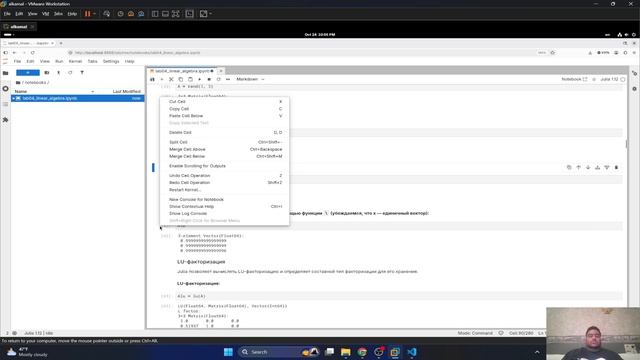Click Restart Kernel in the context menu
The height and width of the screenshot is (360, 640).
[x=225, y=190]
